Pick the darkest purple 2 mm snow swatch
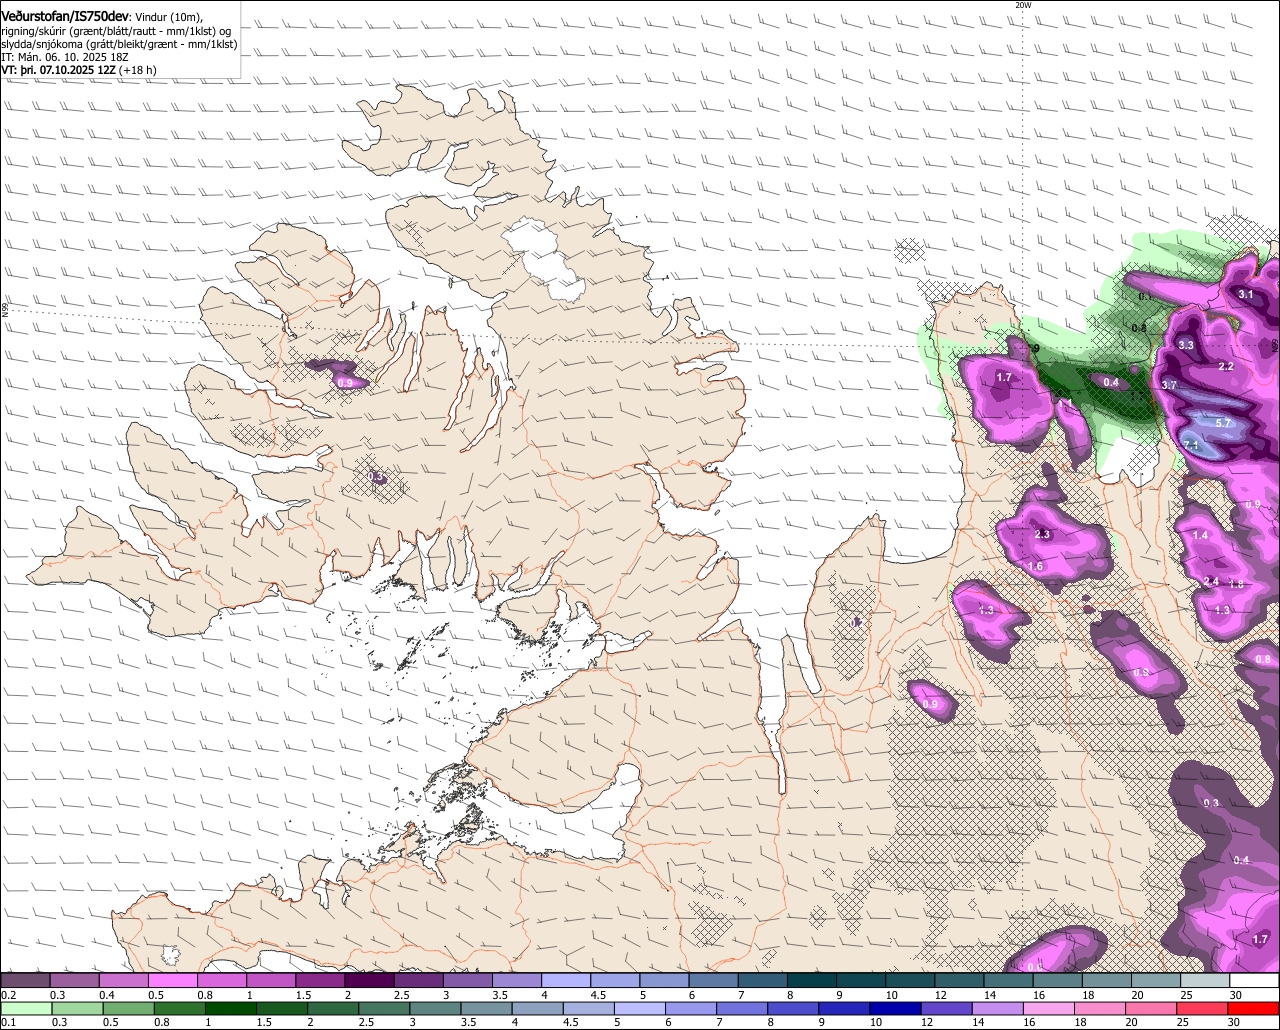This screenshot has height=1030, width=1280. (367, 980)
